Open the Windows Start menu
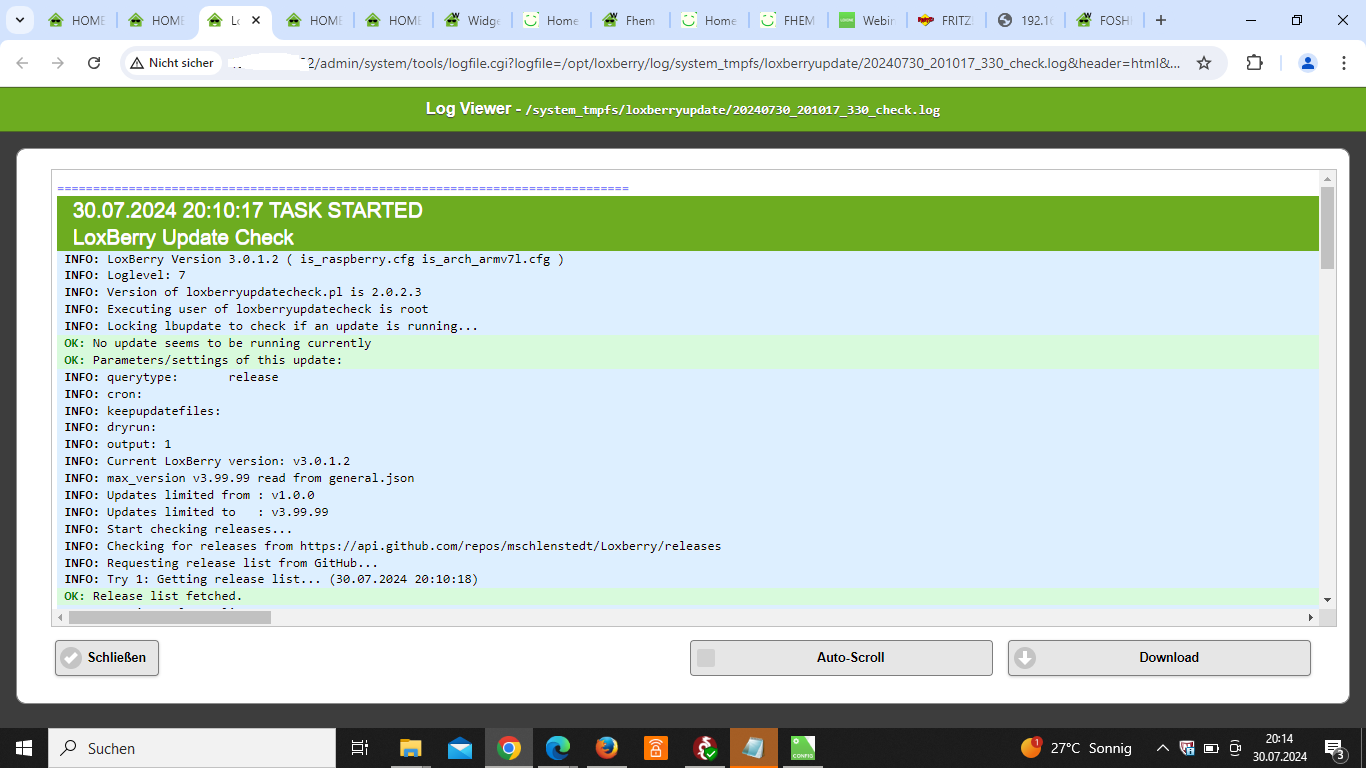The width and height of the screenshot is (1366, 768). (23, 748)
